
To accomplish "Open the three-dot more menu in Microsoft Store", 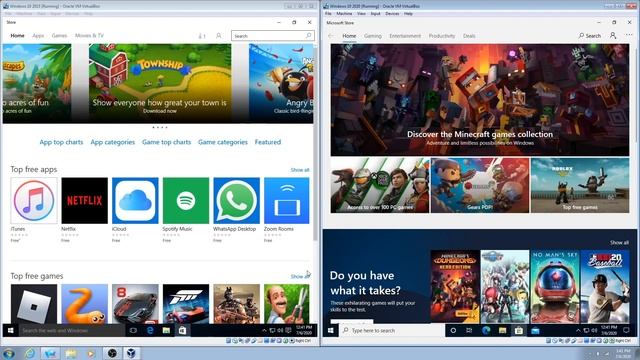I will coord(629,35).
